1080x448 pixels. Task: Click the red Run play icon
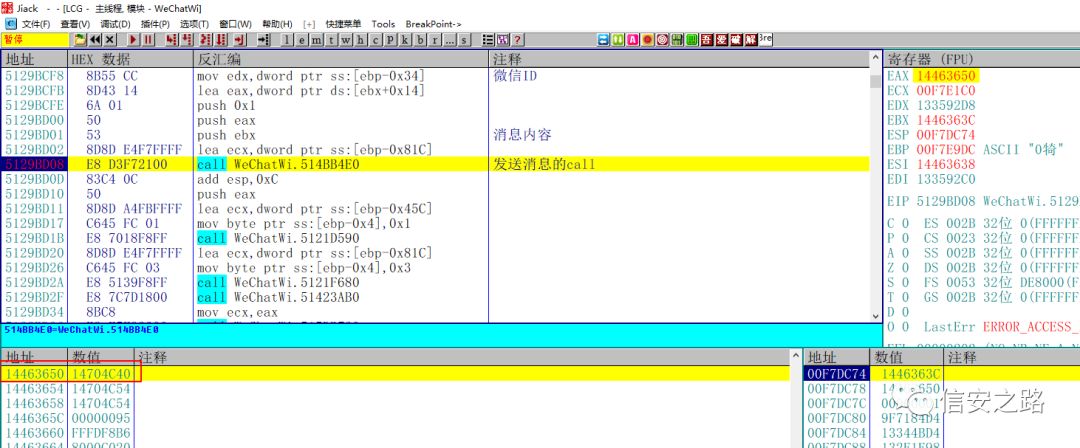(133, 40)
